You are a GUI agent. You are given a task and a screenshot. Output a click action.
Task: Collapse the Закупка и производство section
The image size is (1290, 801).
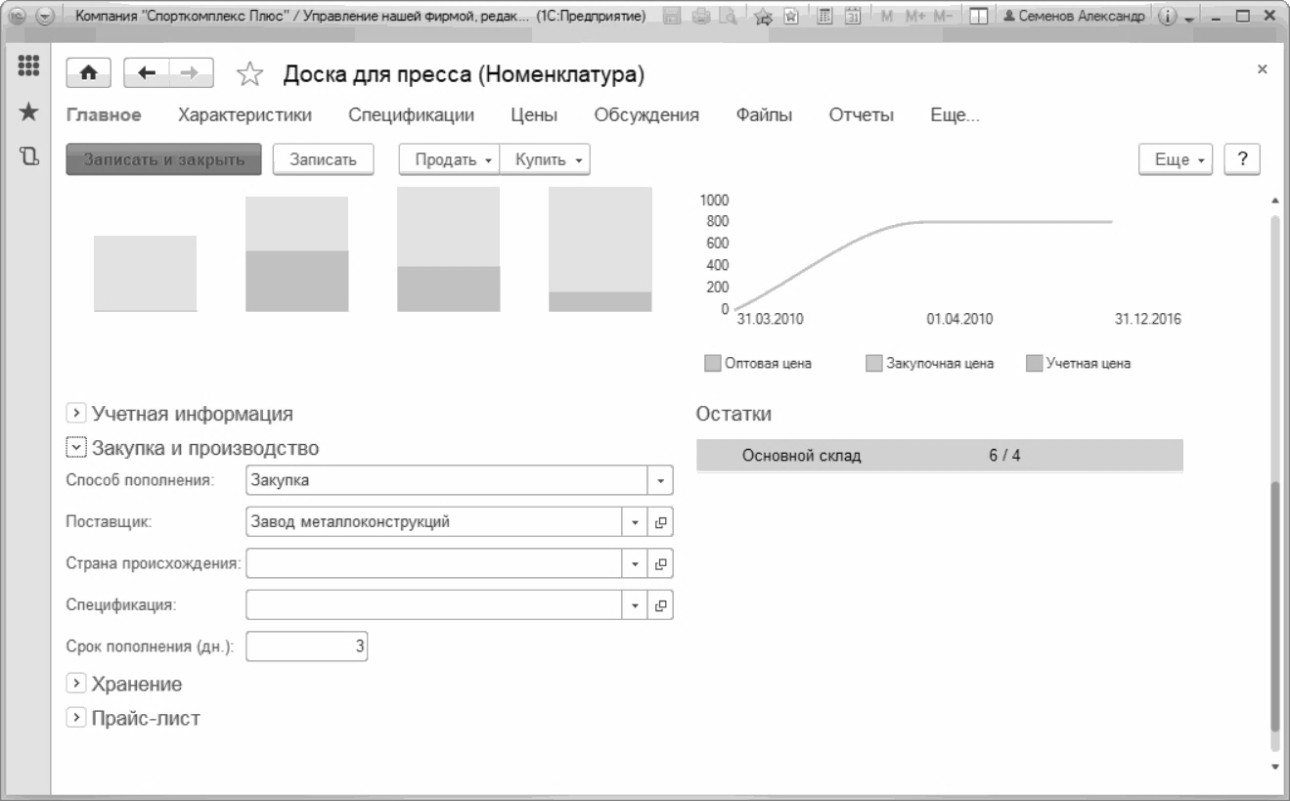pyautogui.click(x=74, y=447)
